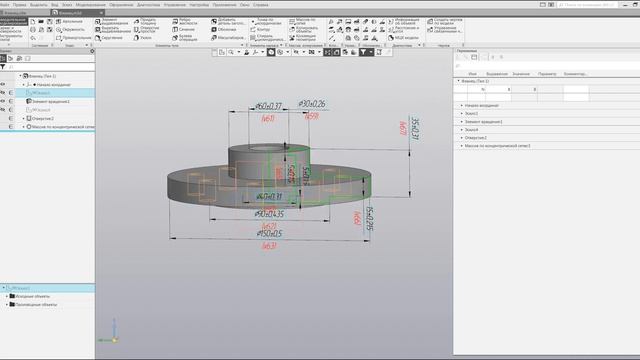Expand Отверстие:2 node in model tree
Viewport: 640px width, 360px height.
tap(24, 118)
